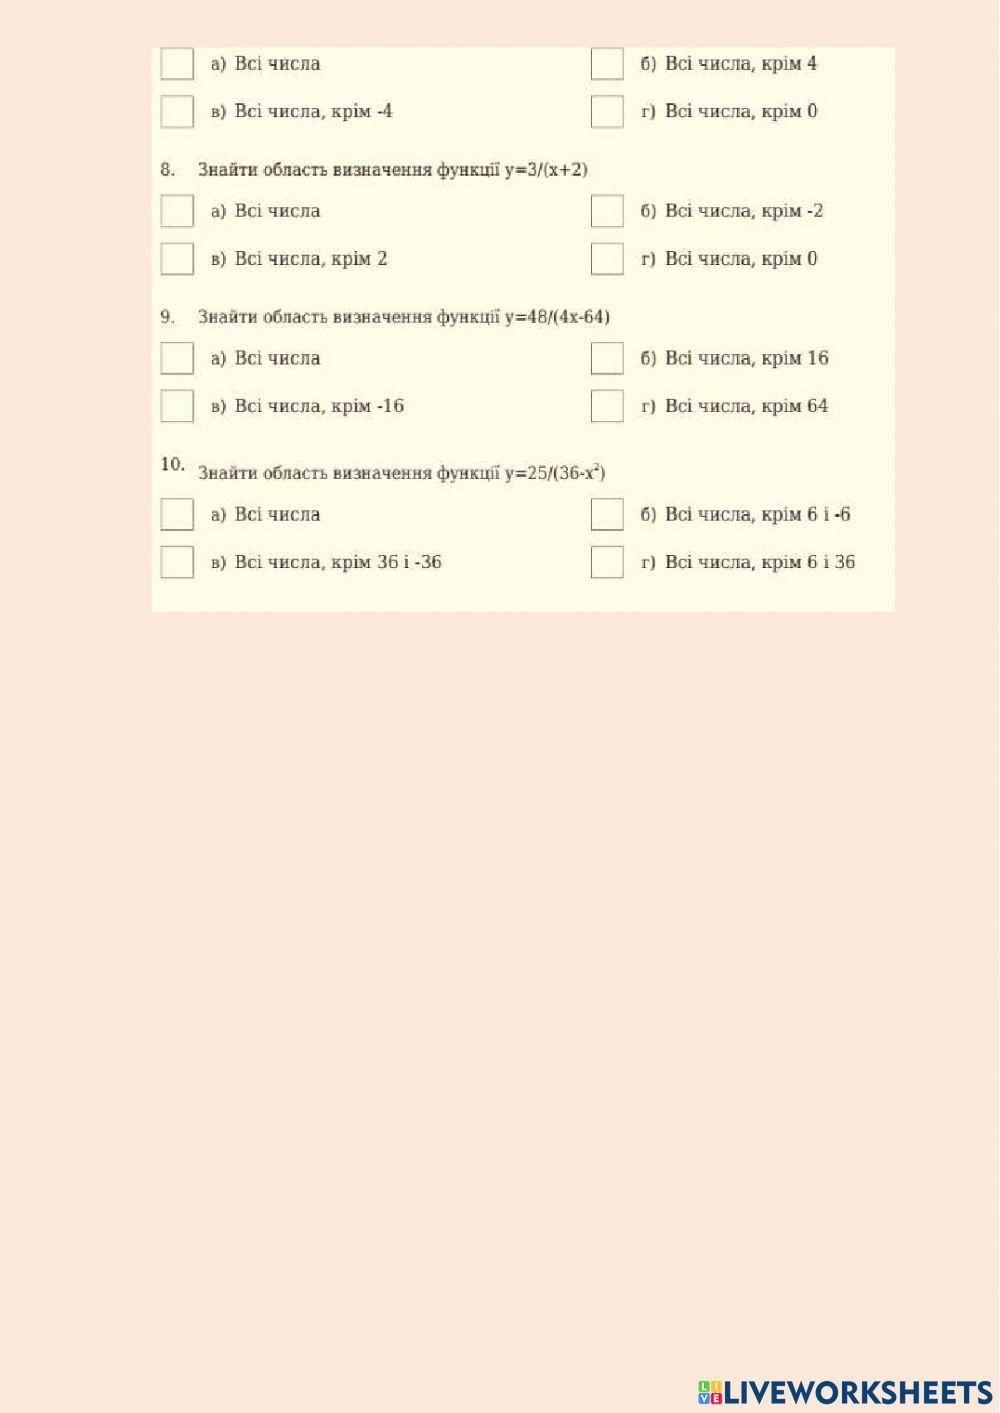The height and width of the screenshot is (1413, 1000).
Task: Check 'г) крім 0' box above question 8
Action: pyautogui.click(x=607, y=111)
